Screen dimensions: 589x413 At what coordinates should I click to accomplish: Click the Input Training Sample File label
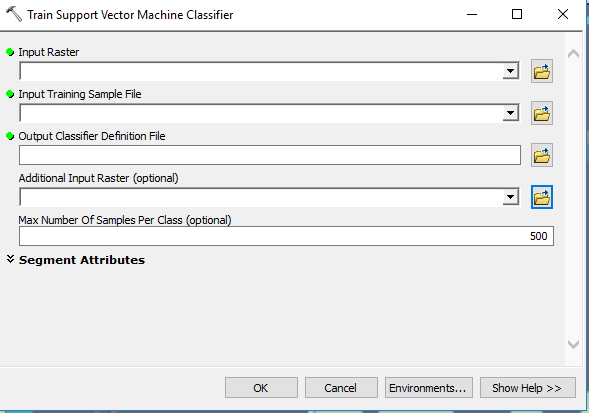tap(80, 94)
